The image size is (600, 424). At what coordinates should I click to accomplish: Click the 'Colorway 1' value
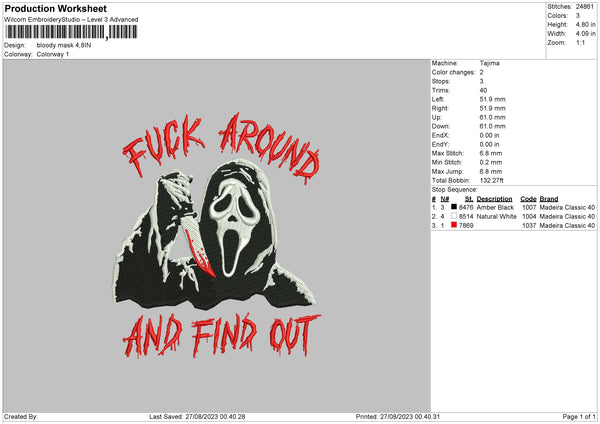click(53, 54)
